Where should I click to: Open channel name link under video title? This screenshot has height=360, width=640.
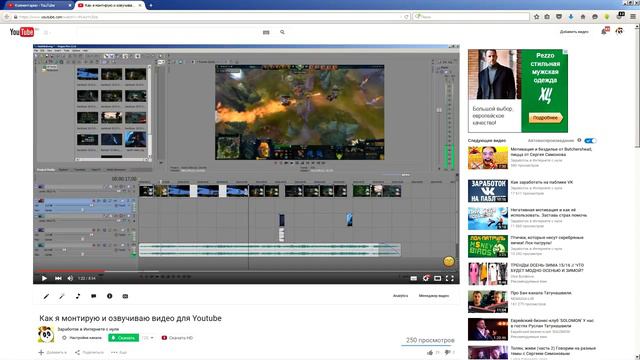(x=88, y=329)
